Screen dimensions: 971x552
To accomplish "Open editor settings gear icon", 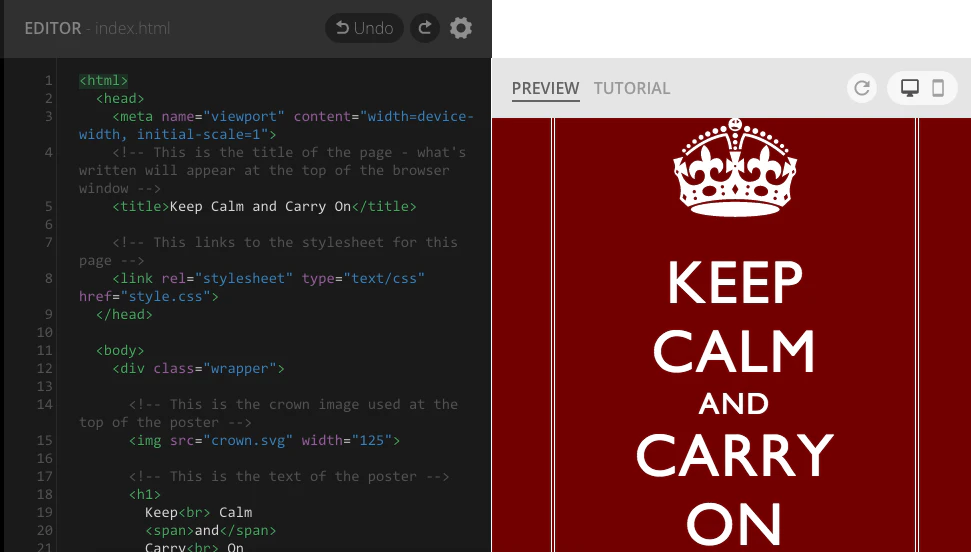I will [x=461, y=28].
